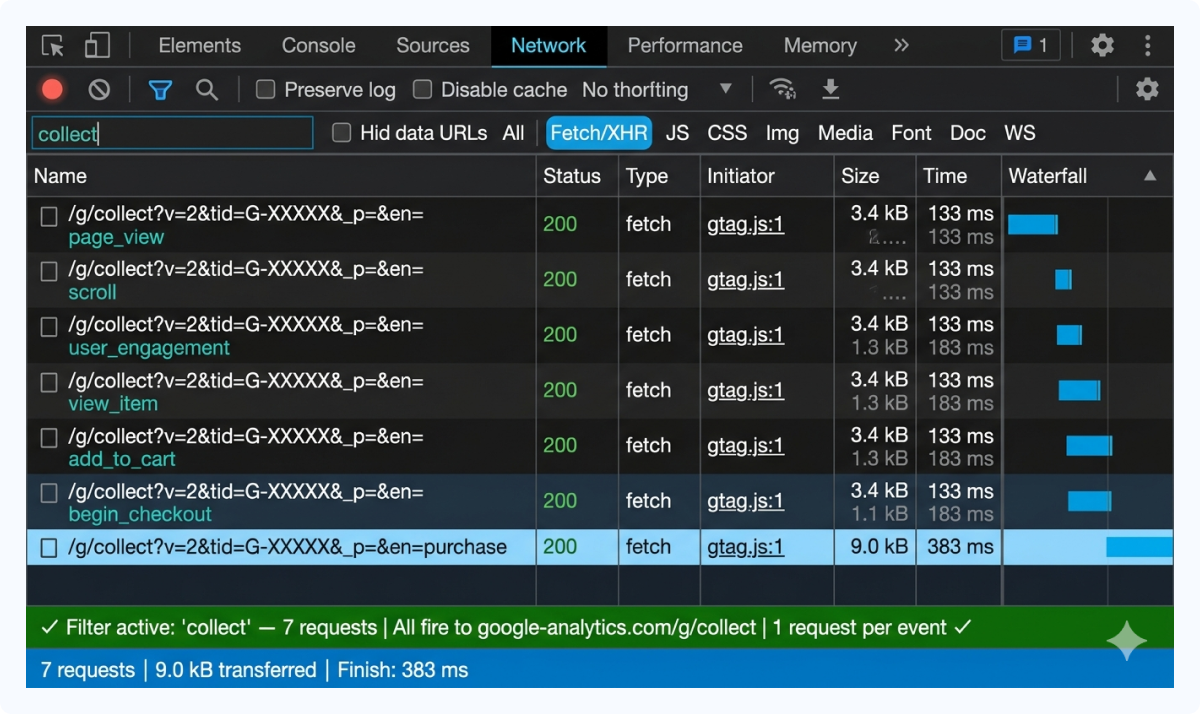1200x714 pixels.
Task: Toggle the device toolbar icon
Action: [97, 45]
